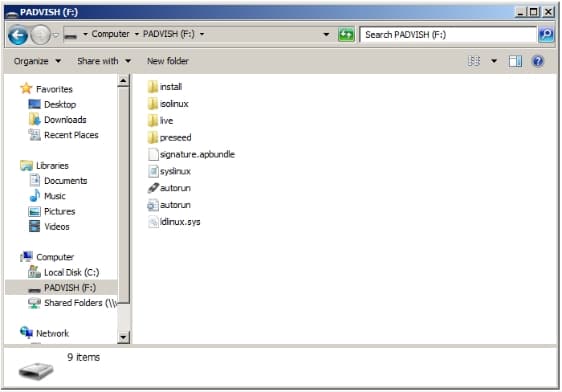Screen dimensions: 562x392
Task: Click the title bar drive icon
Action: (x=12, y=13)
